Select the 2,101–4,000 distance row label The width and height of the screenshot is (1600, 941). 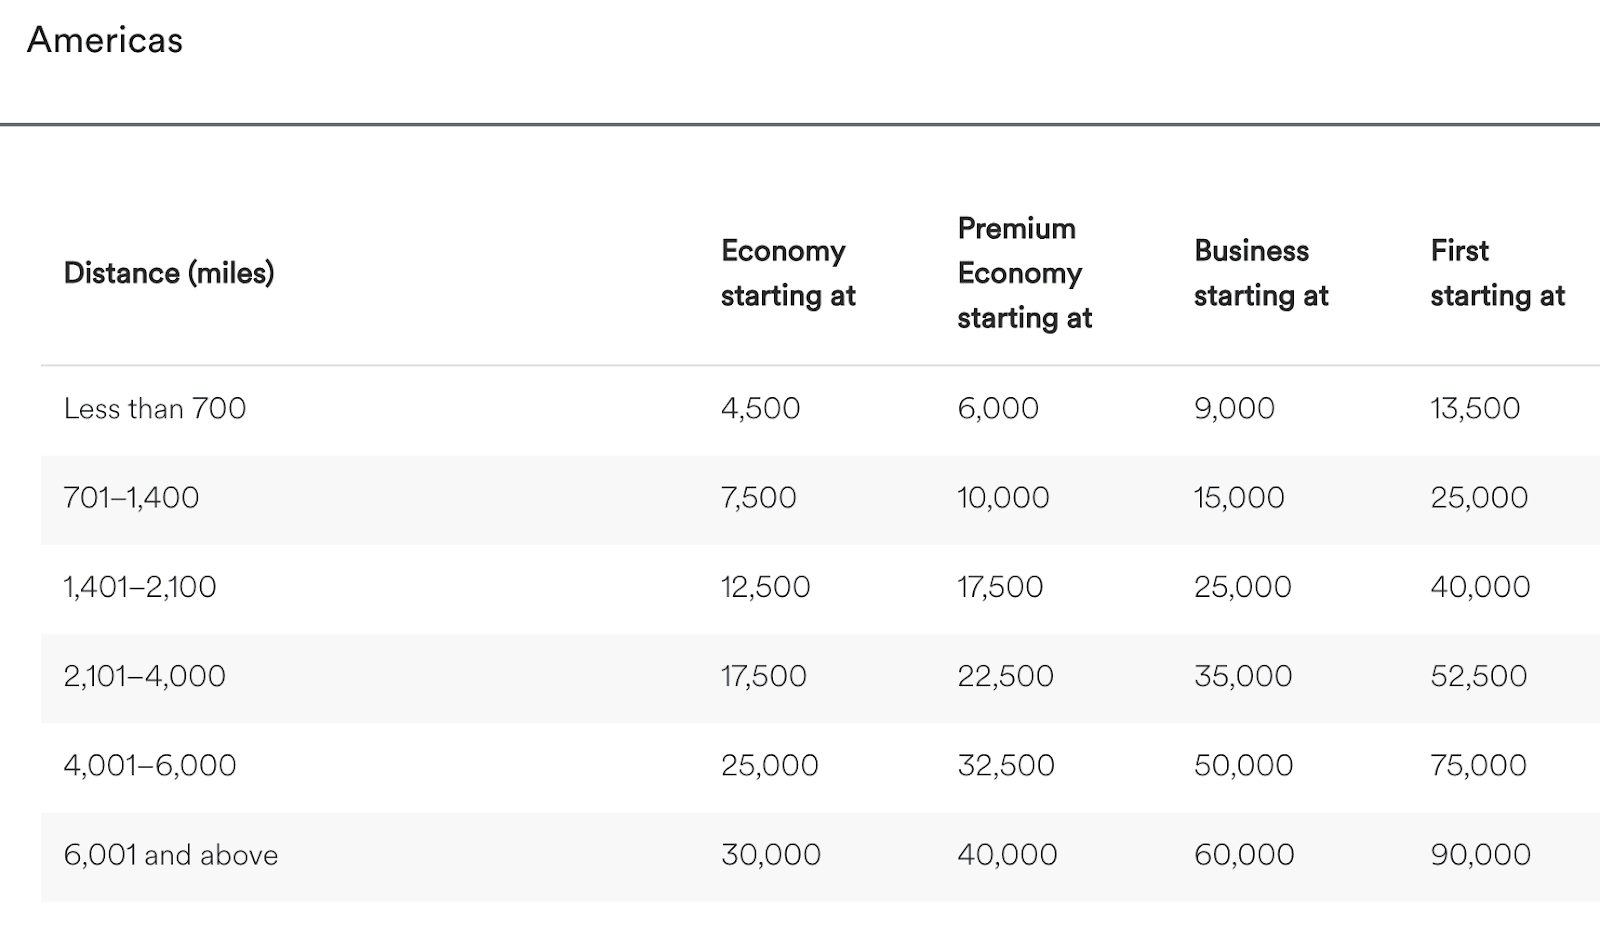(145, 676)
